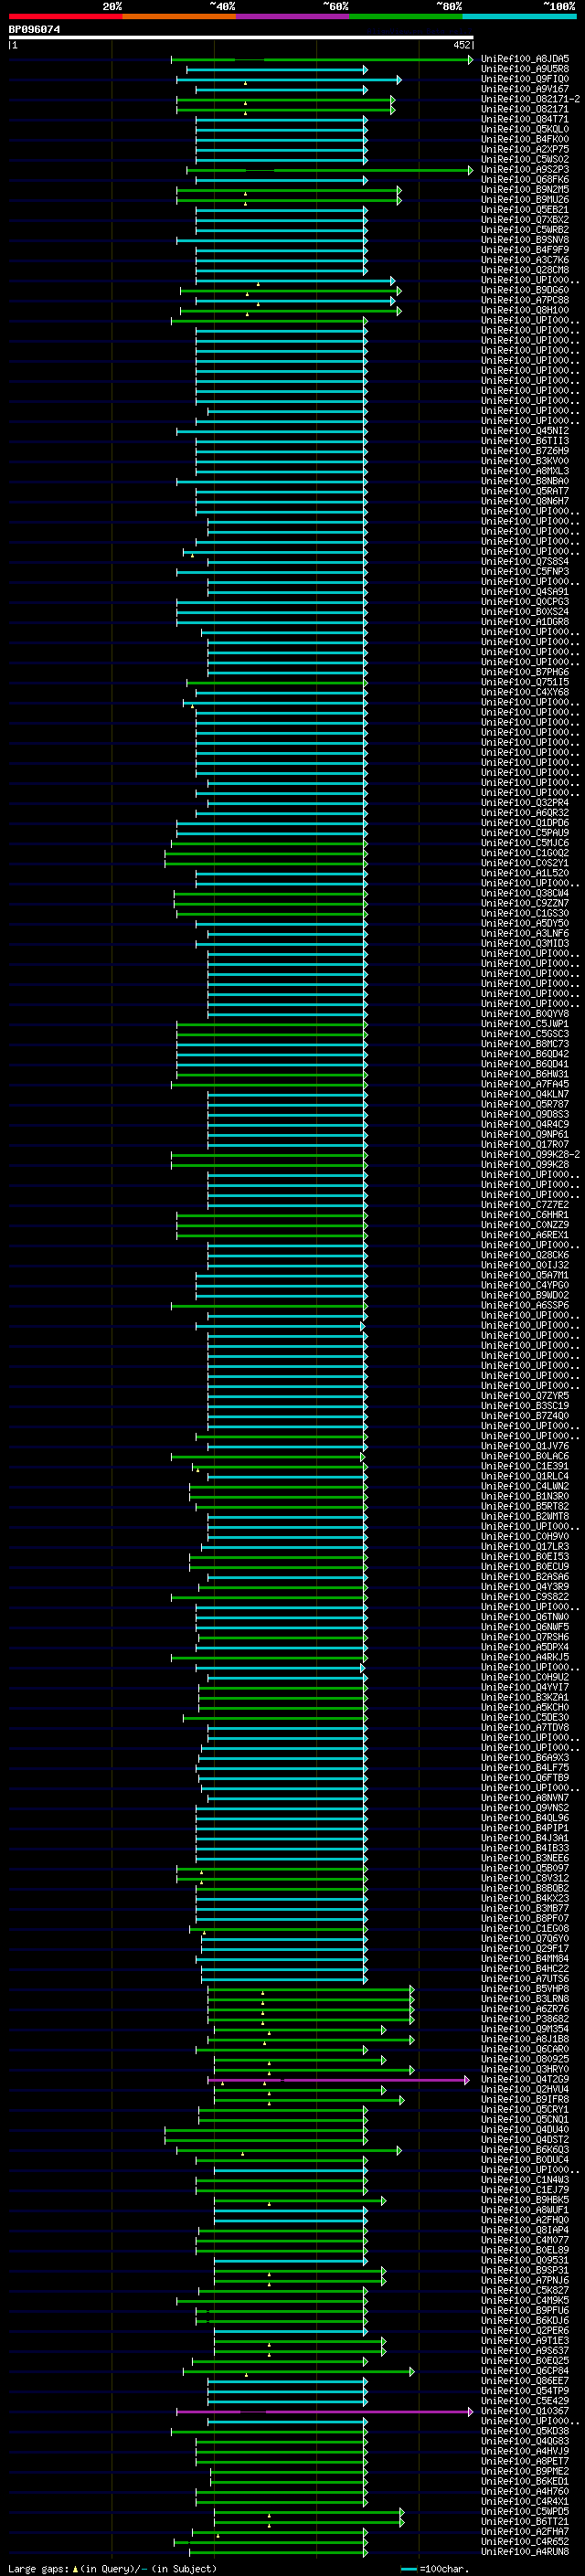Select the UniRef100_B4F9F9 label
The image size is (585, 2576).
(525, 250)
